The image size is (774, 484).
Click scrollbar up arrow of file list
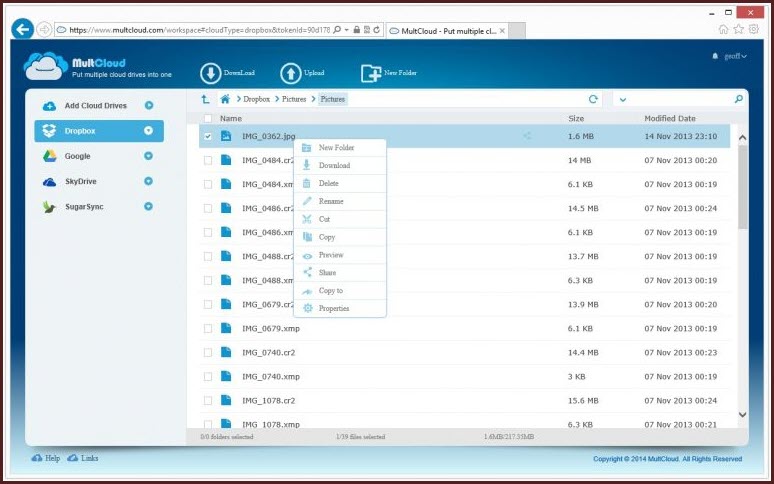click(x=742, y=138)
